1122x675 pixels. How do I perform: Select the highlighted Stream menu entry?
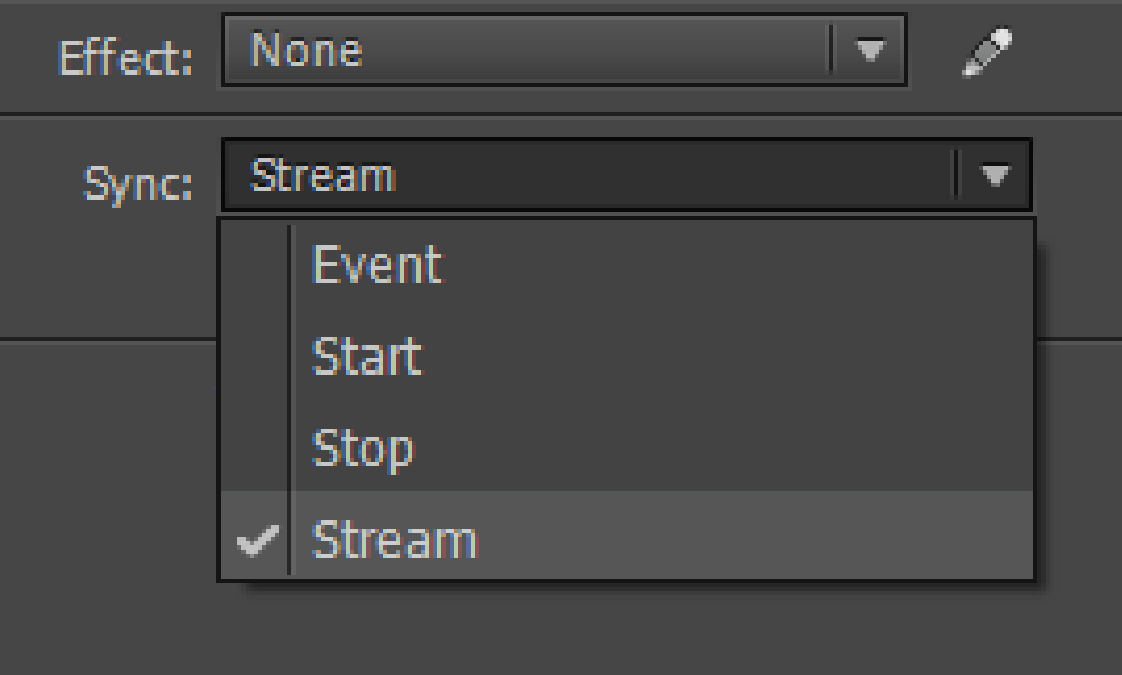point(394,540)
